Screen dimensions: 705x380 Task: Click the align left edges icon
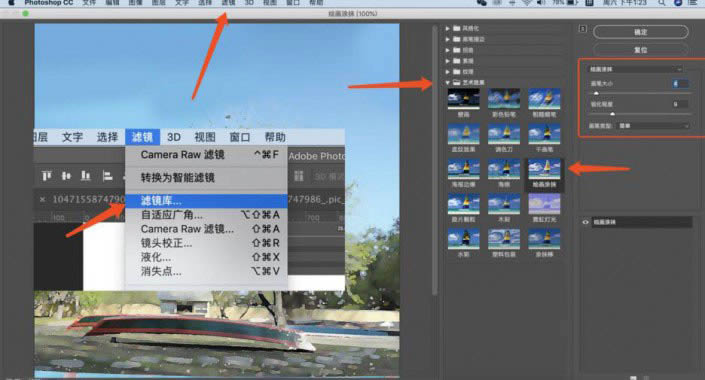point(107,176)
